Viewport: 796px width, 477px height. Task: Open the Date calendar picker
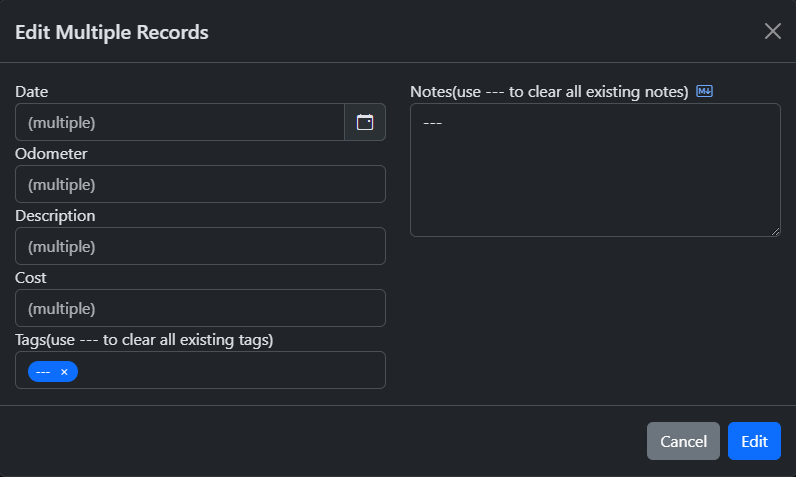365,122
